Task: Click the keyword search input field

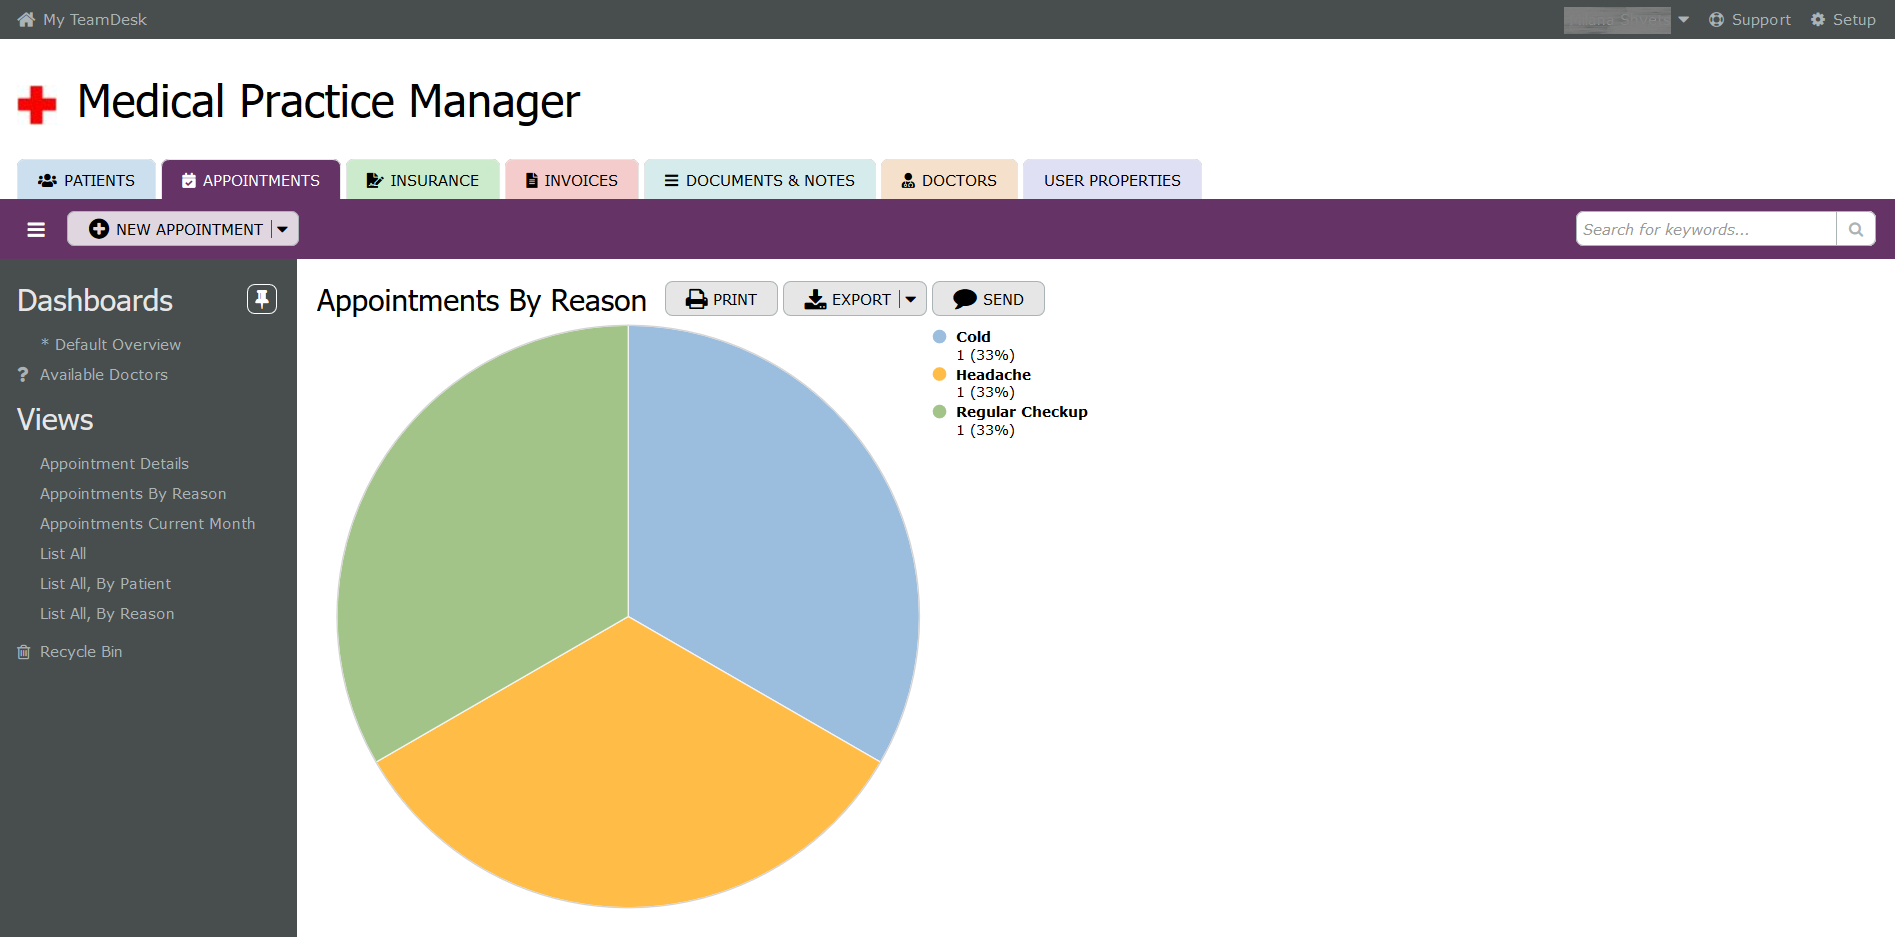Action: click(x=1705, y=230)
